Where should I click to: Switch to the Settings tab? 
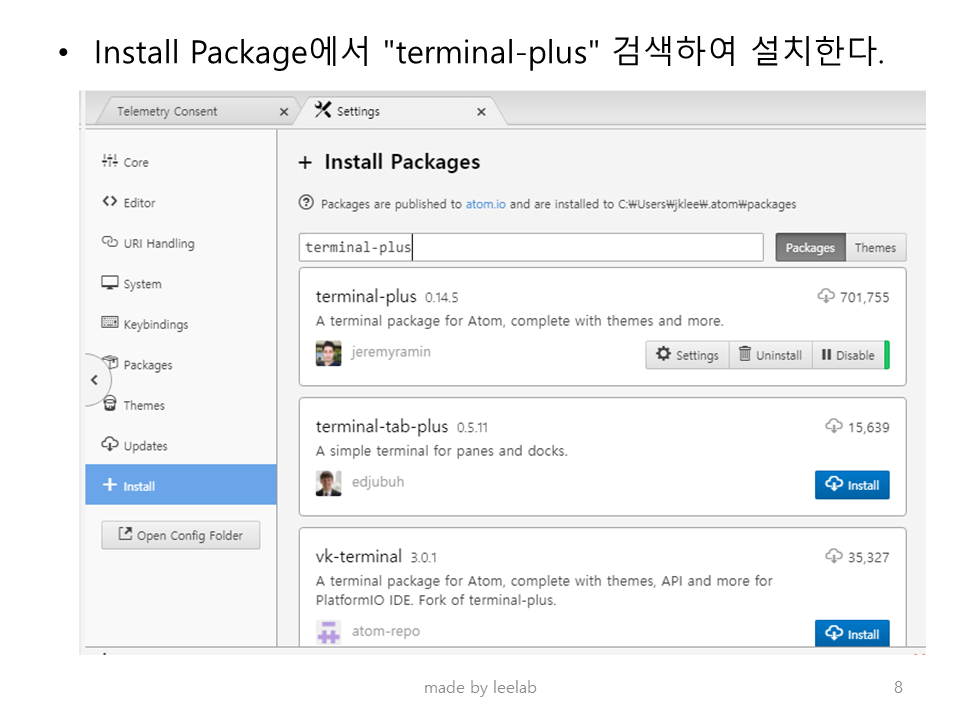point(358,111)
